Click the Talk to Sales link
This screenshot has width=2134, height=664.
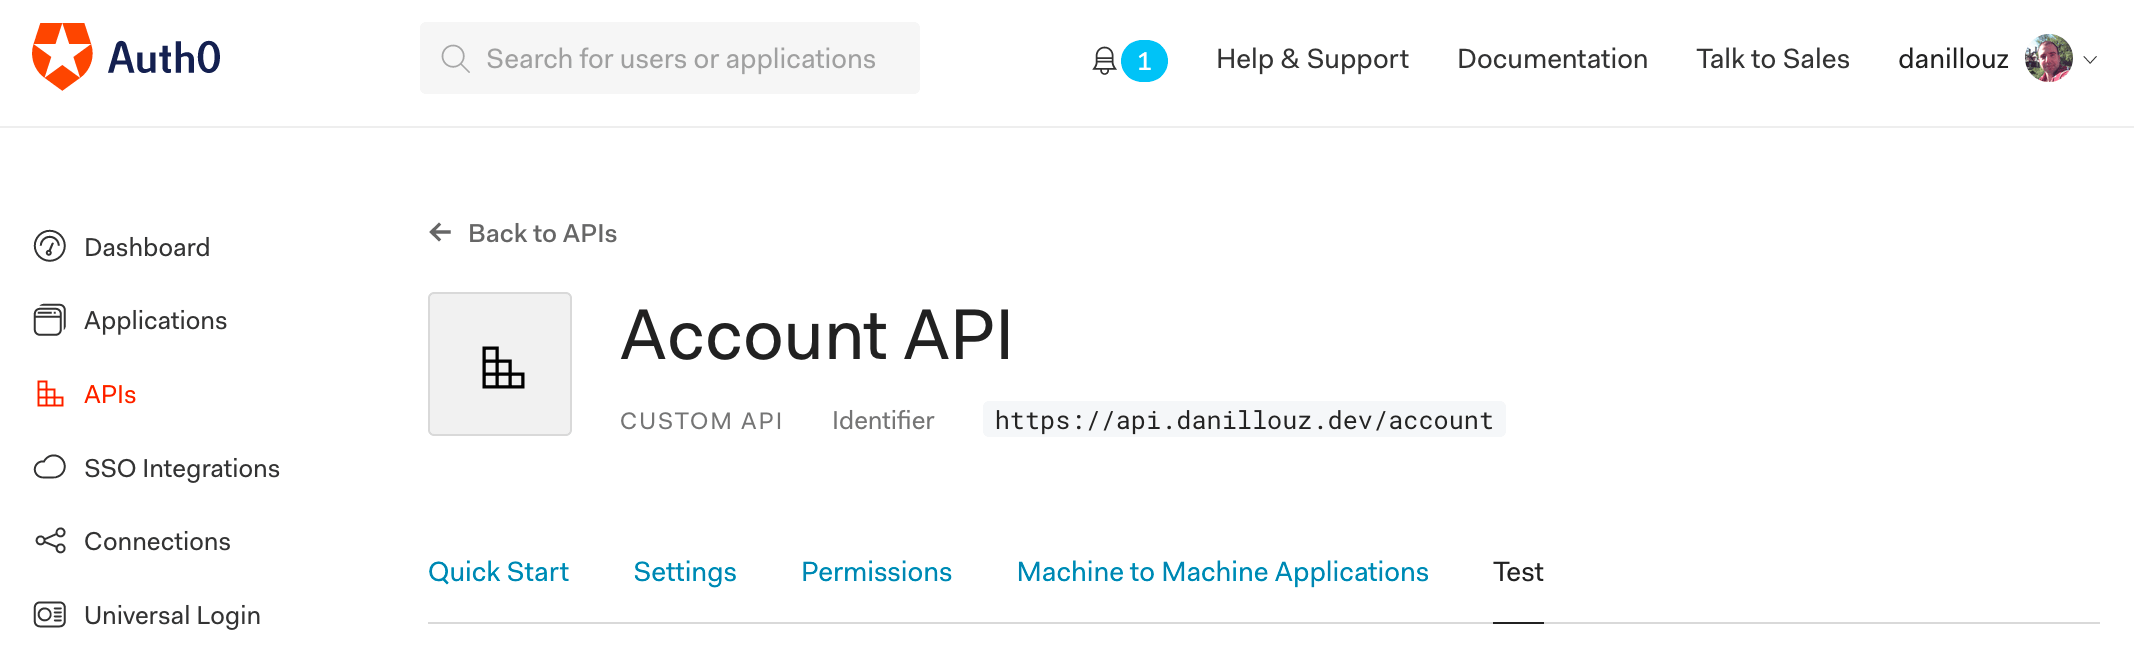point(1772,59)
